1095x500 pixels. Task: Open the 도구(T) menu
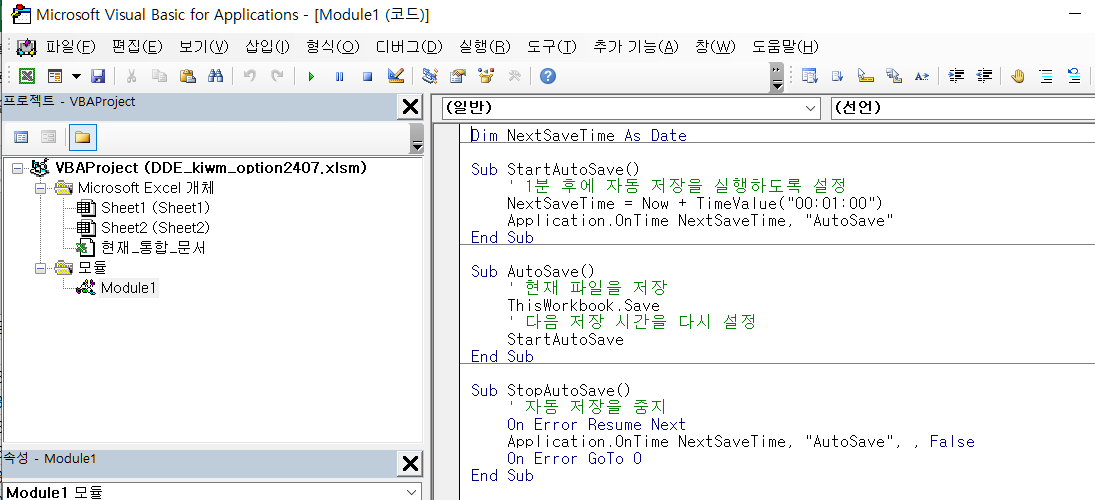(x=552, y=47)
